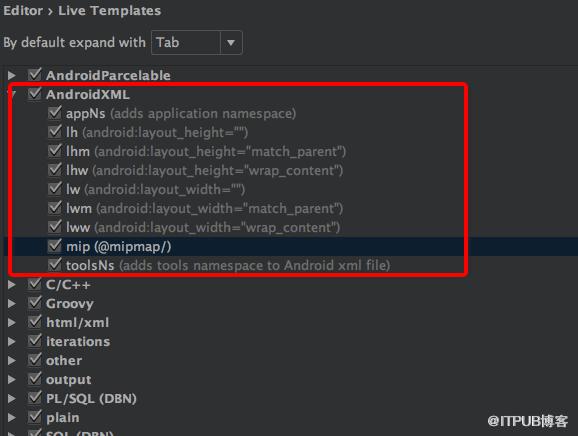
Task: Select the lwm match_parent template
Action: tap(205, 209)
